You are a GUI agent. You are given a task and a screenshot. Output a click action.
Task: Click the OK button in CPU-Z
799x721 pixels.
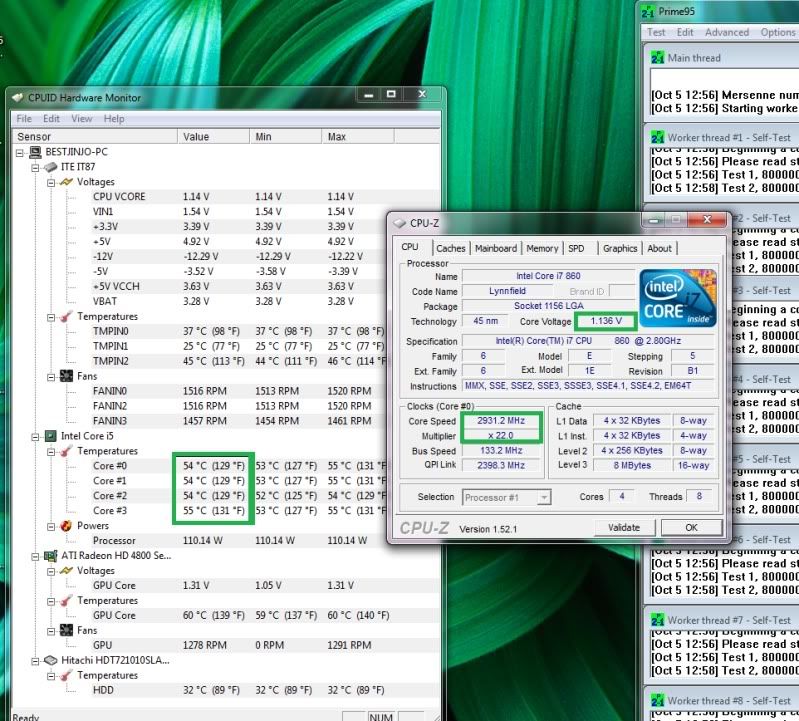tap(691, 527)
